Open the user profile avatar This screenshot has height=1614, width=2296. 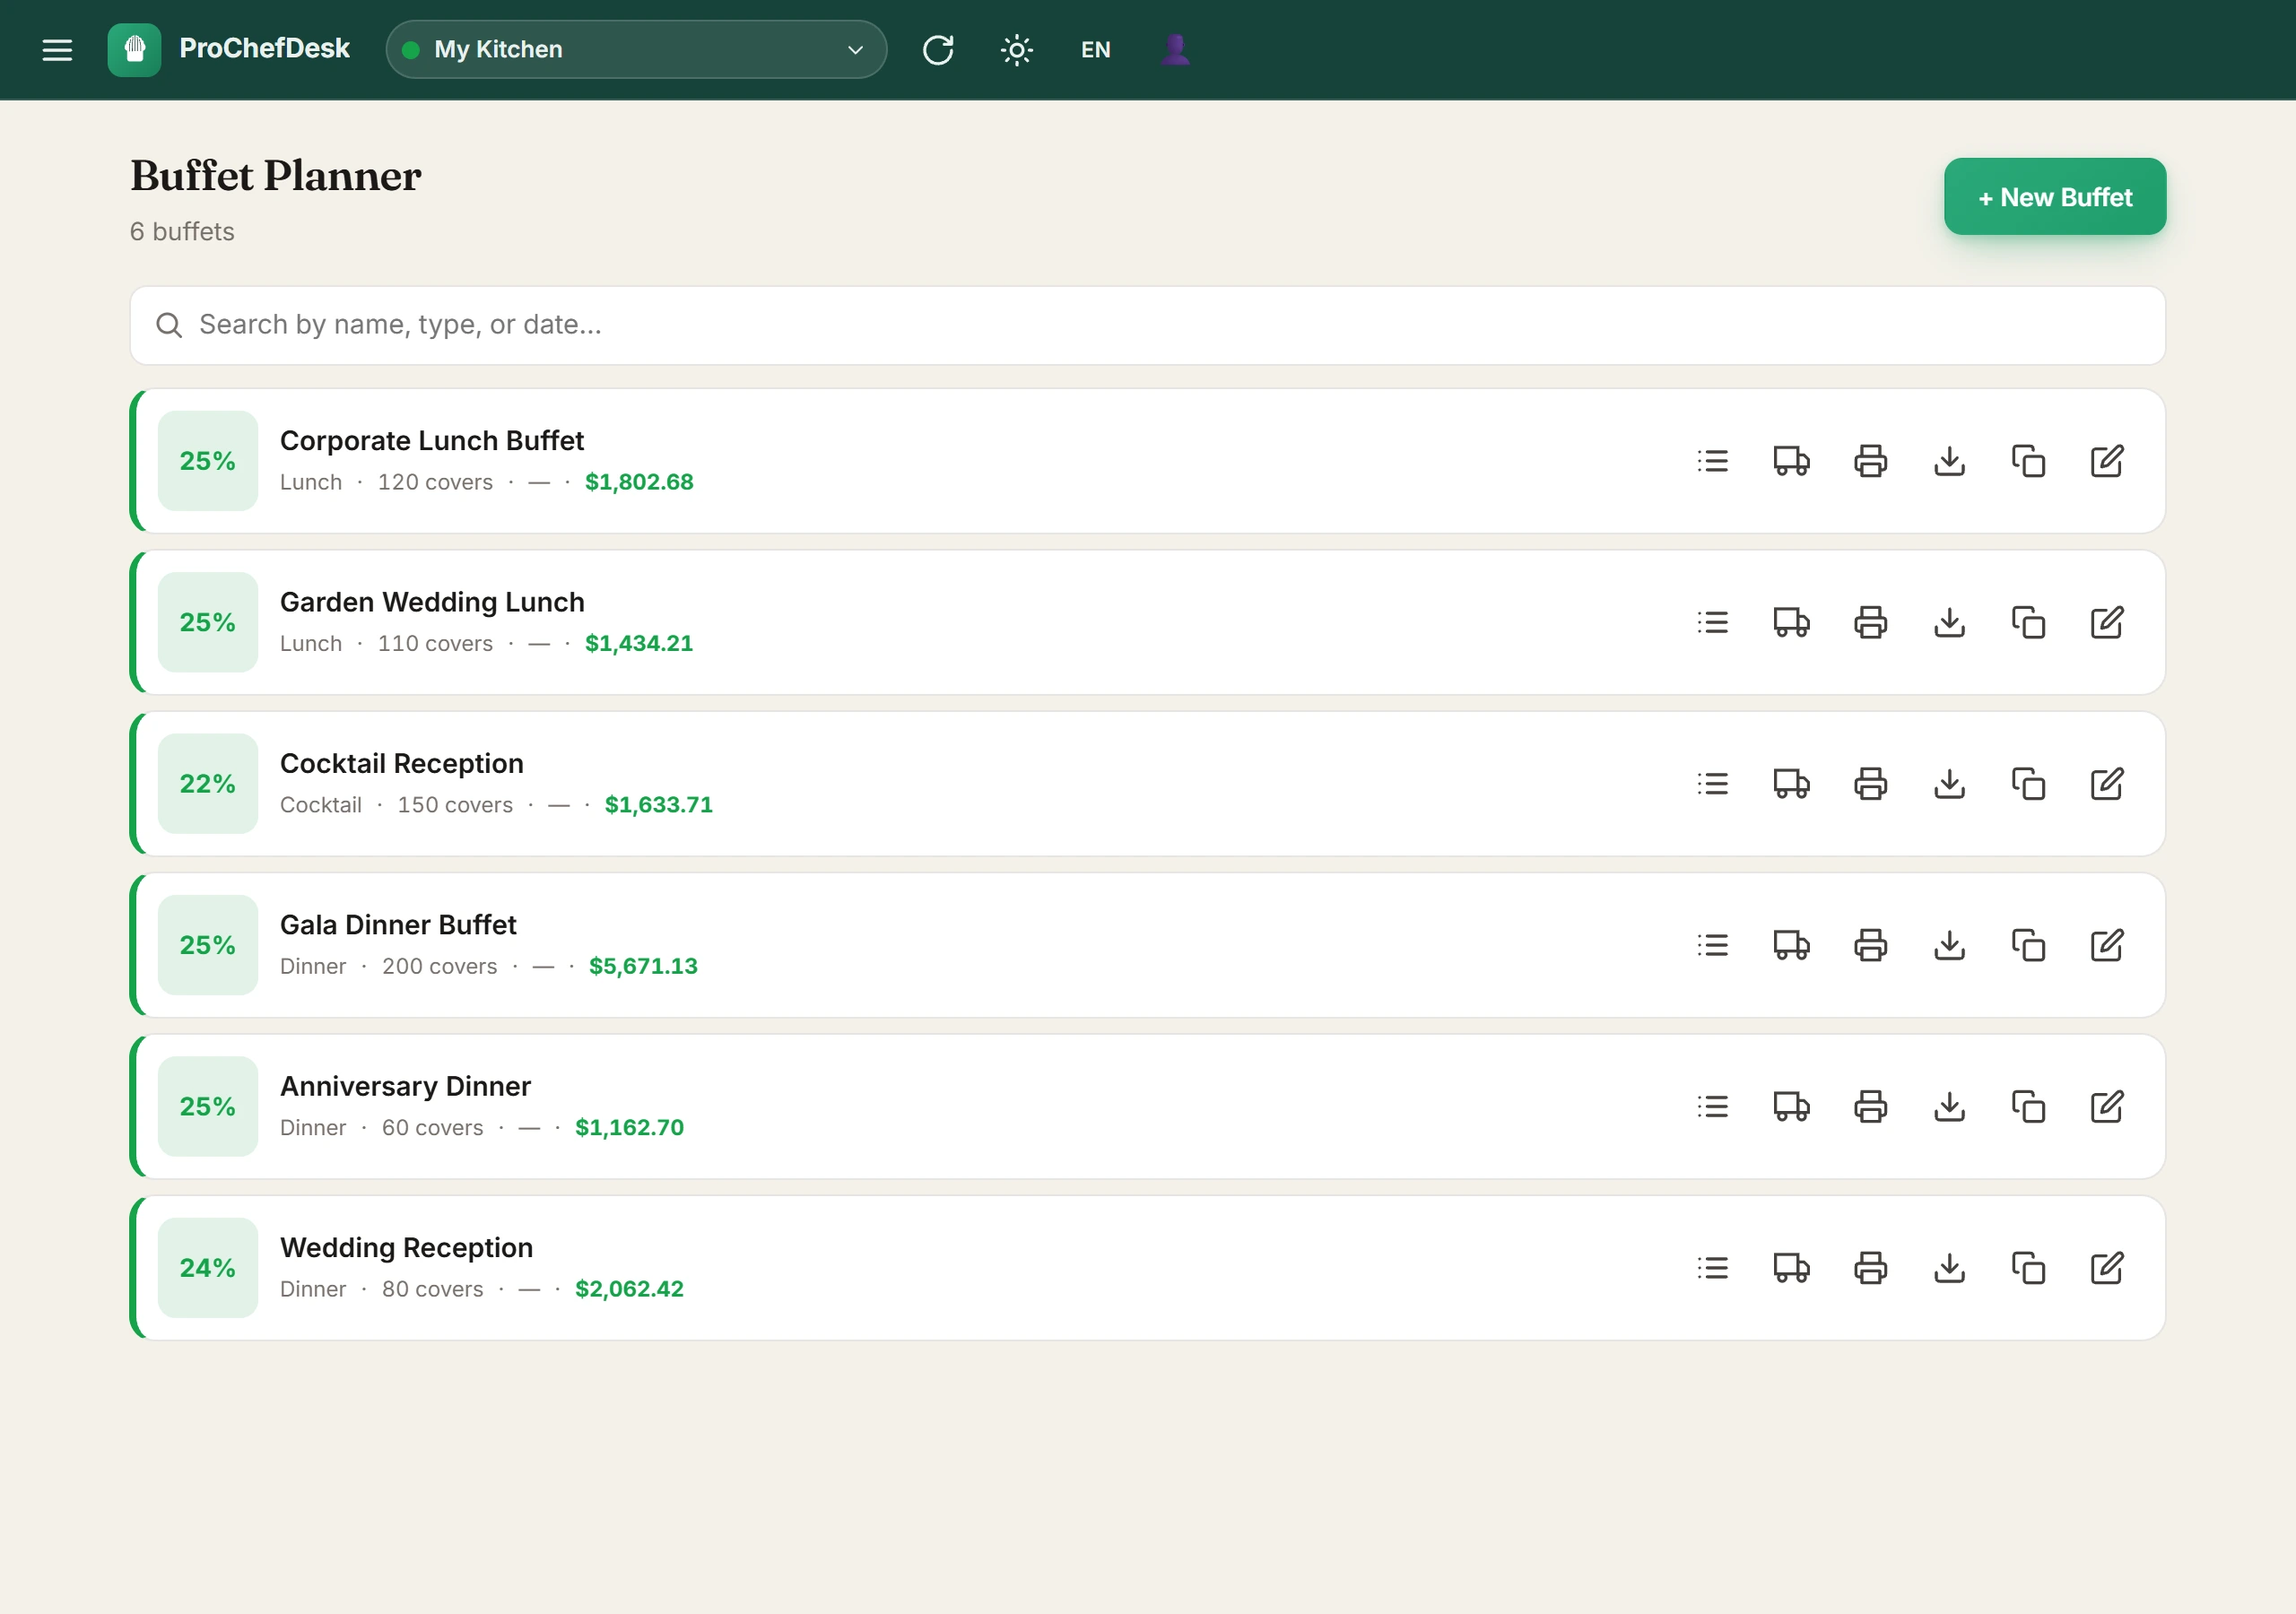[1175, 49]
